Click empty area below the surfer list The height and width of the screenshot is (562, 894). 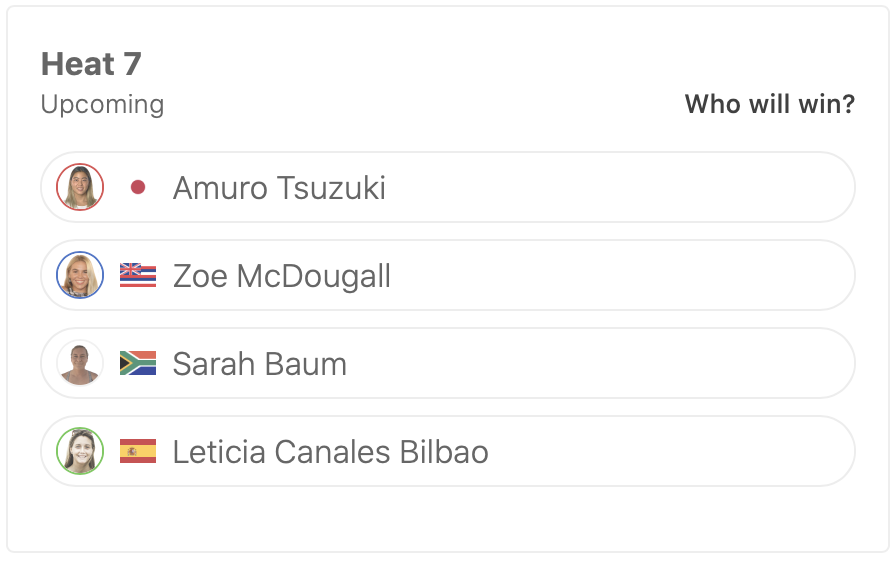click(x=447, y=518)
